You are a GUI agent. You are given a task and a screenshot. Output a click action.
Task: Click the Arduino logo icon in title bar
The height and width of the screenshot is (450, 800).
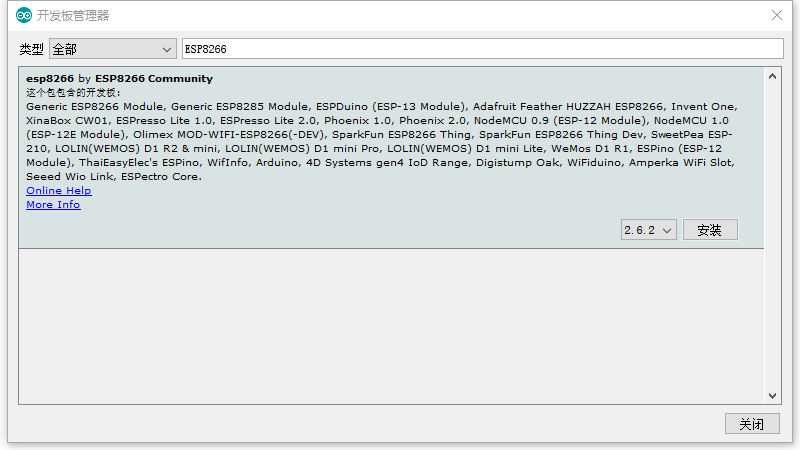[x=24, y=15]
